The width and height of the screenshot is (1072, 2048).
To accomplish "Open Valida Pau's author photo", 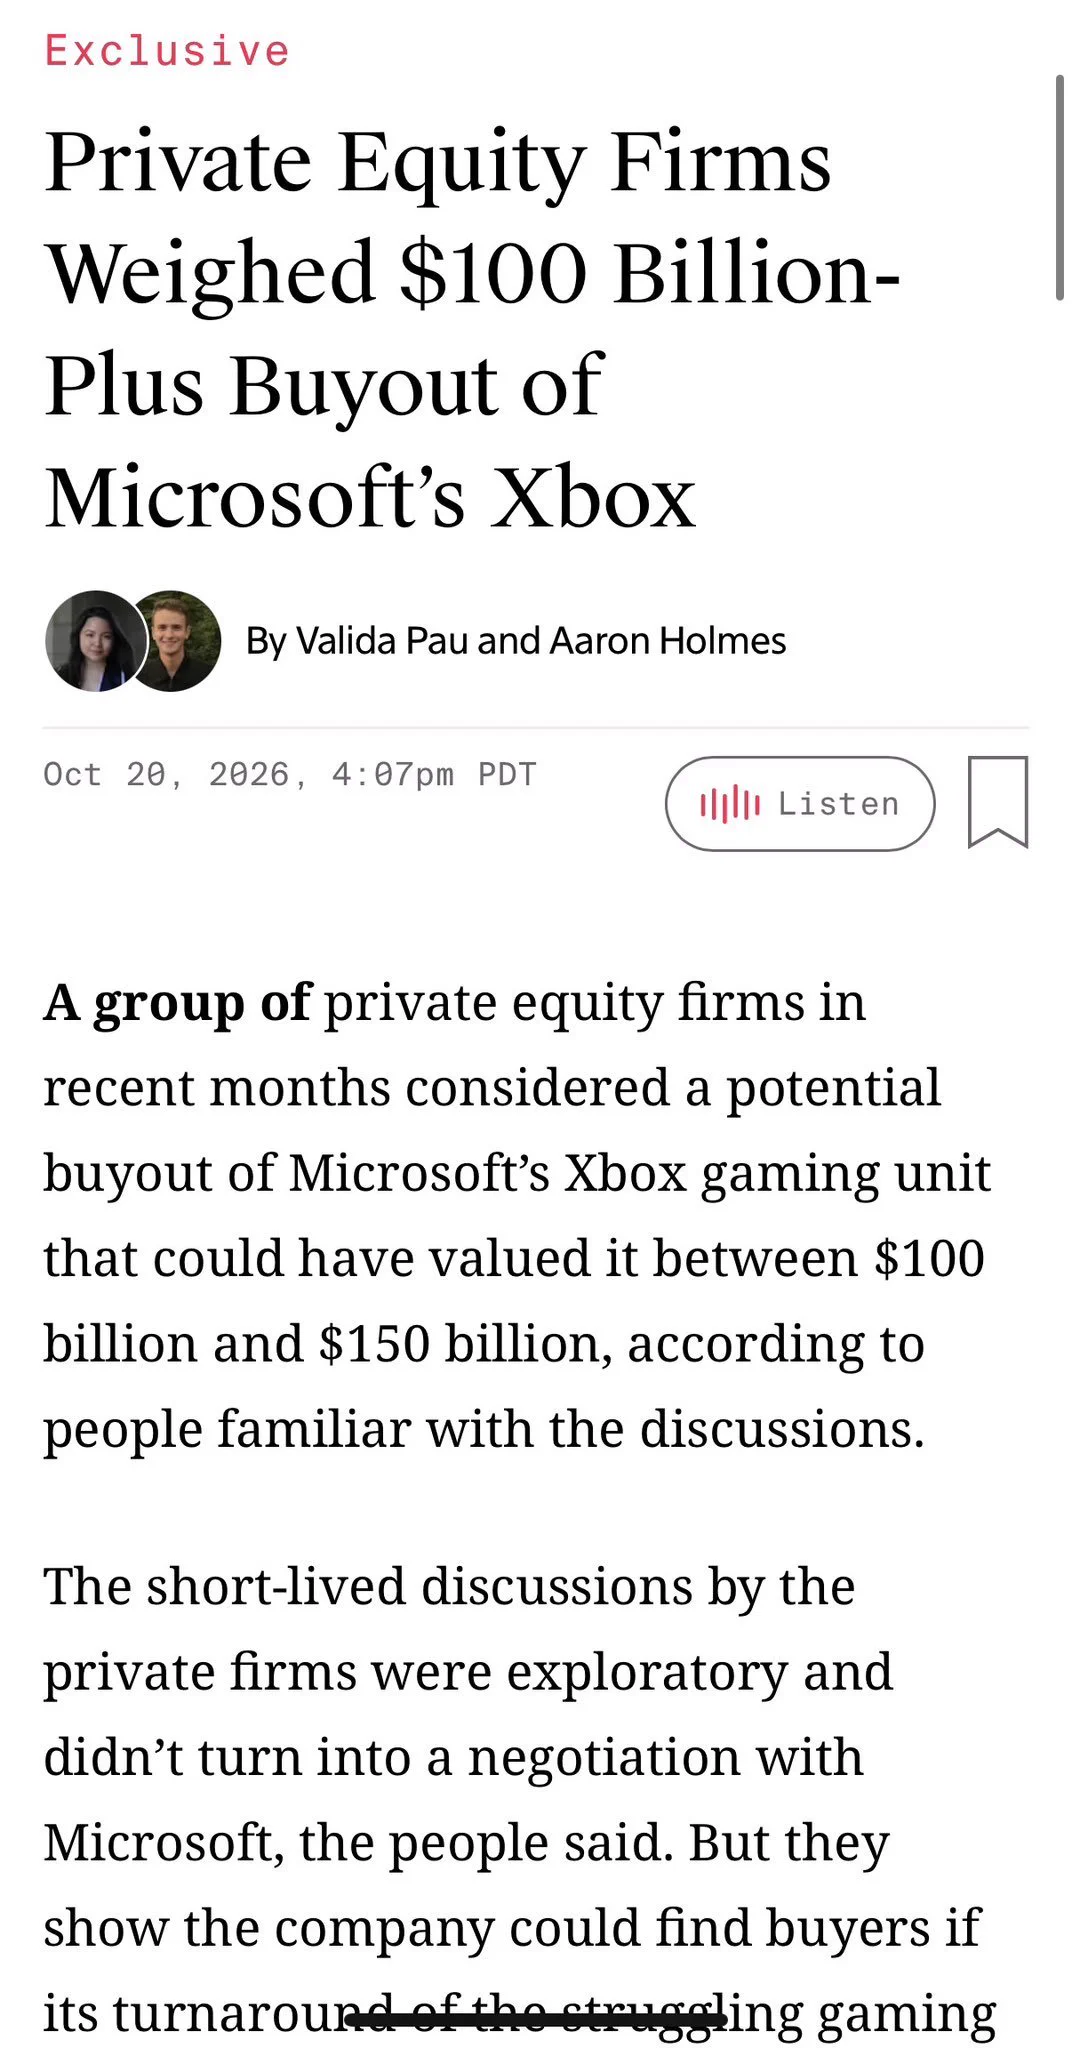I will click(x=95, y=641).
